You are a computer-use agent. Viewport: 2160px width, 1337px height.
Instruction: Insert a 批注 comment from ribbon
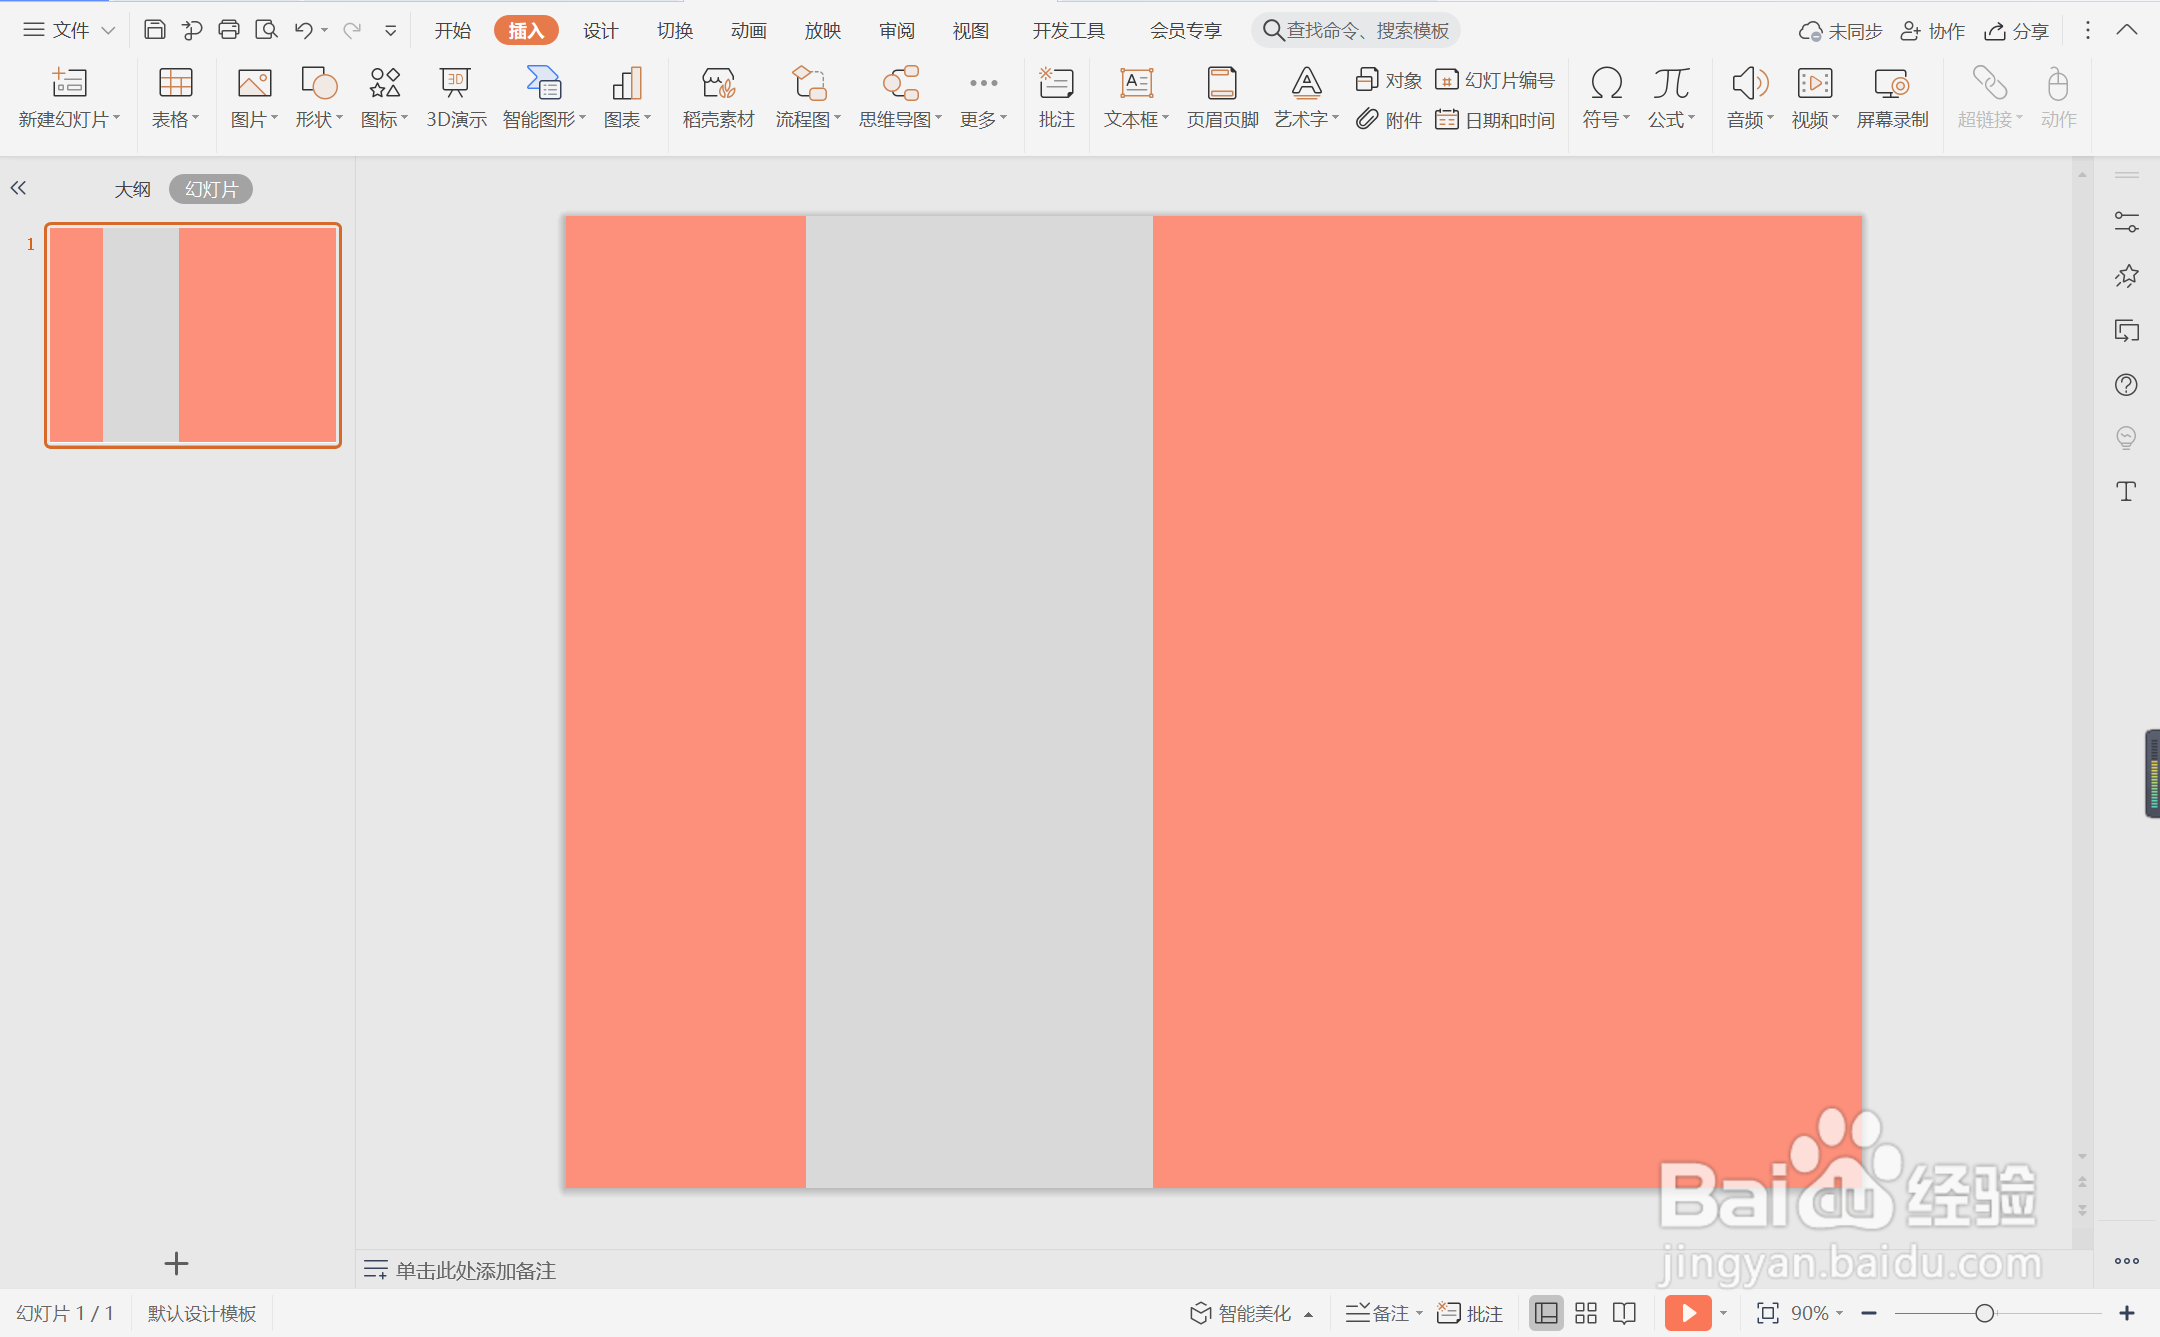point(1056,97)
